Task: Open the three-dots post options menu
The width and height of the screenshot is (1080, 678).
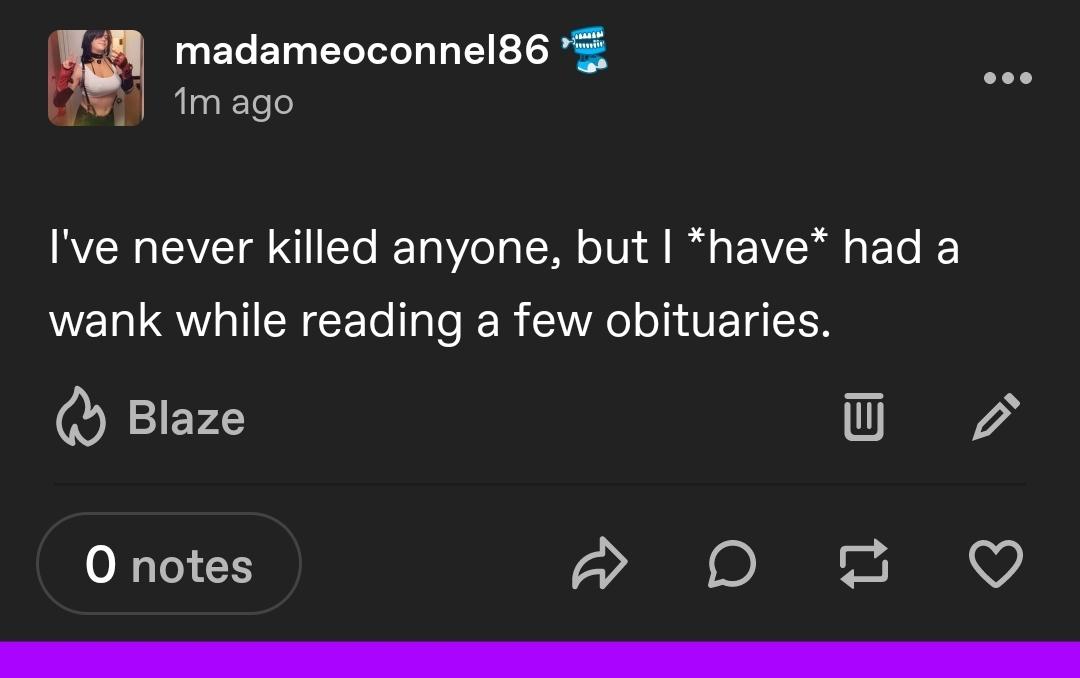Action: point(1006,78)
